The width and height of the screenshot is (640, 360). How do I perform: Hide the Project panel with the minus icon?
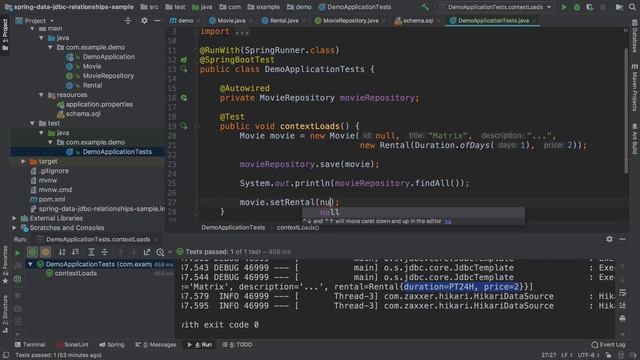pyautogui.click(x=158, y=20)
